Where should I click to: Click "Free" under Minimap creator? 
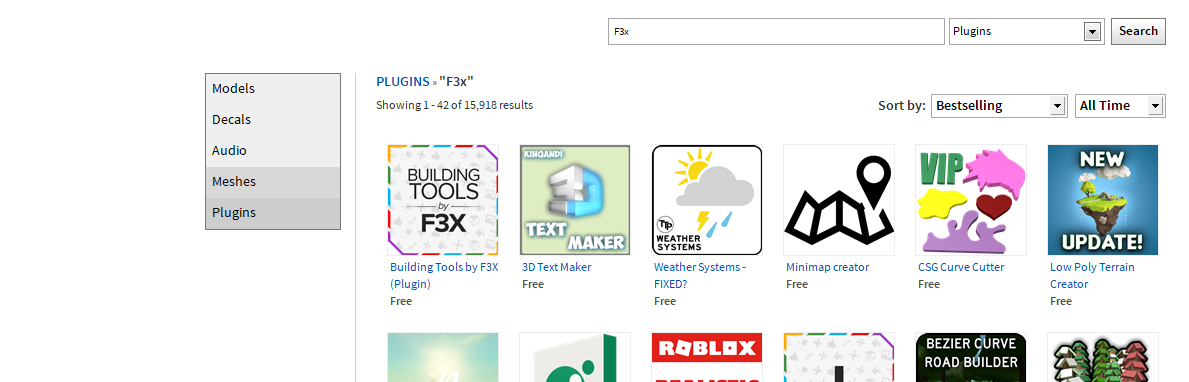[x=797, y=284]
